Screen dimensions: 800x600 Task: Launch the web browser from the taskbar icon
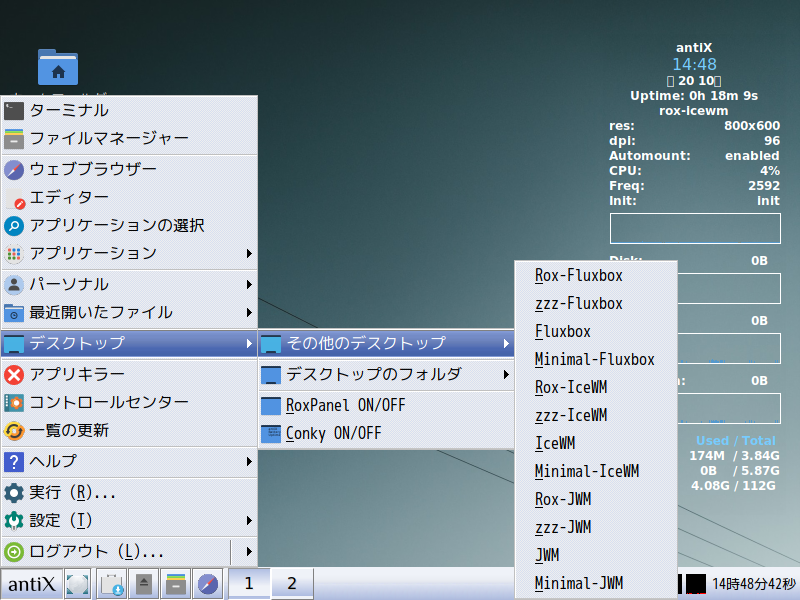(208, 584)
